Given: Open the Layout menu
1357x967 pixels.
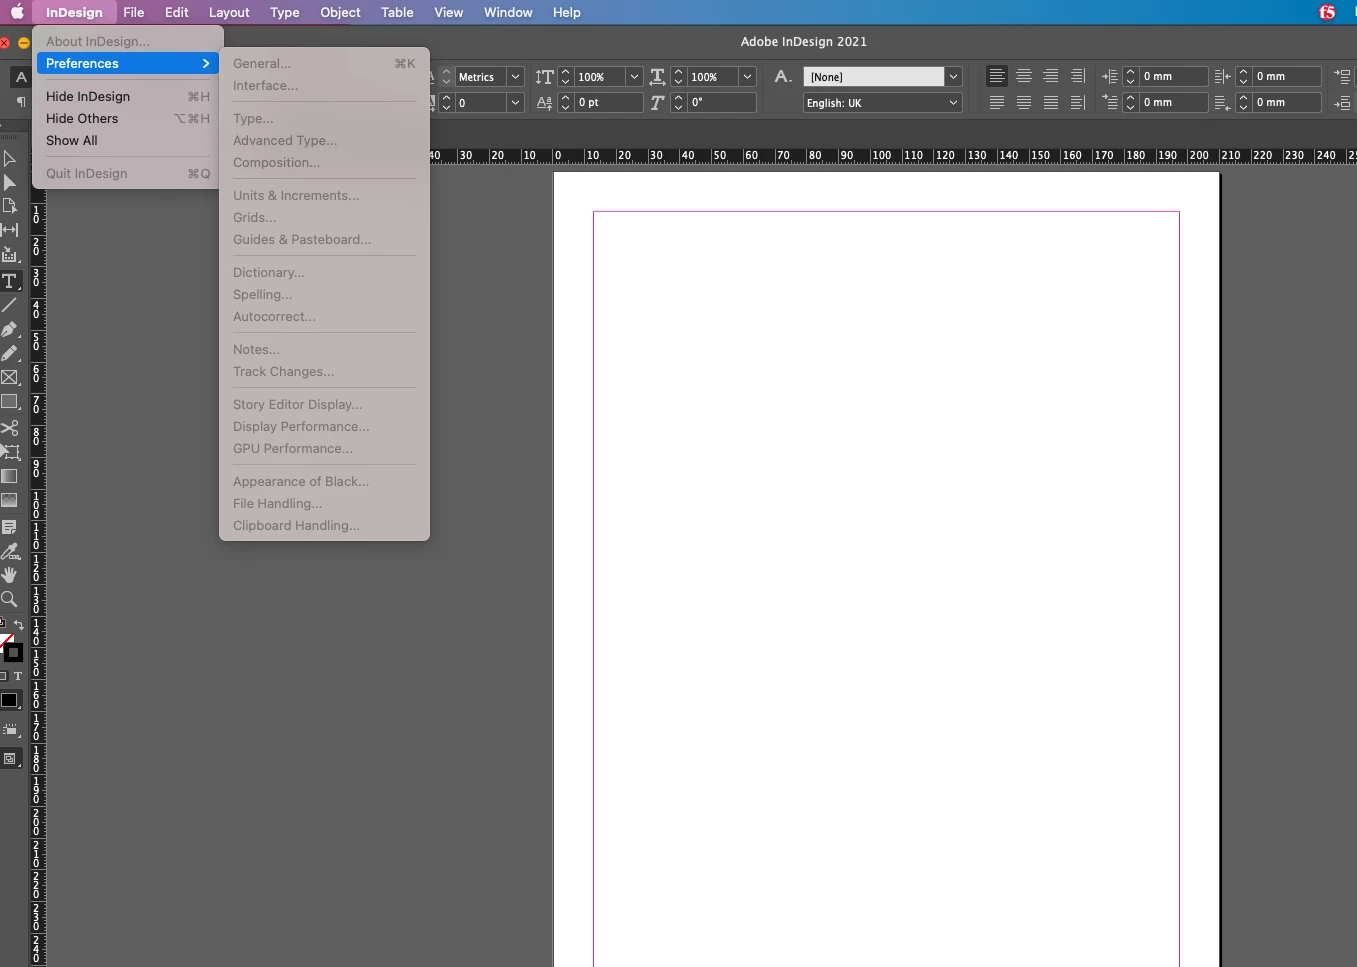Looking at the screenshot, I should point(229,12).
